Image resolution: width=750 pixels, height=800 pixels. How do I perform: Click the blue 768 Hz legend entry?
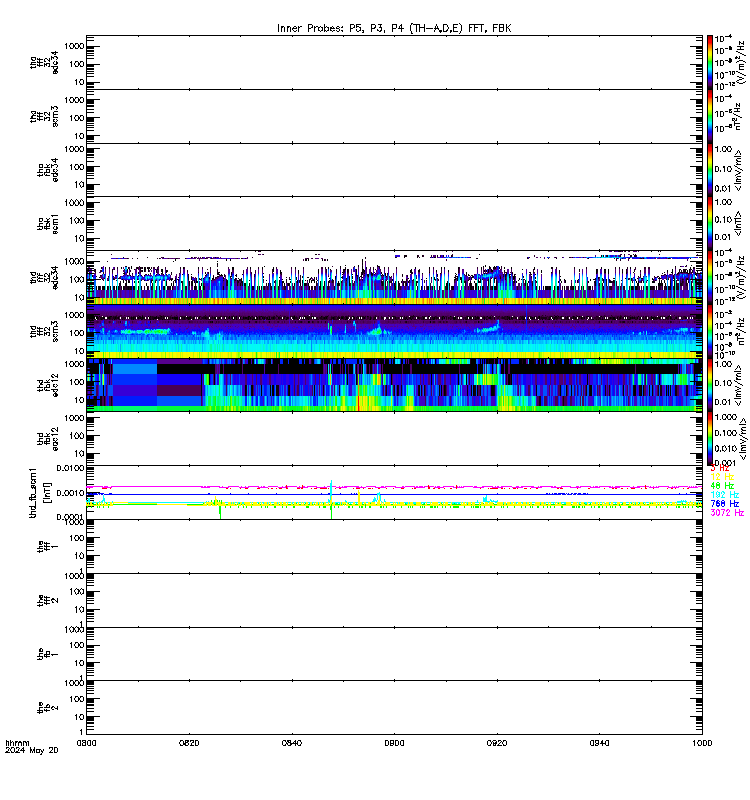724,504
